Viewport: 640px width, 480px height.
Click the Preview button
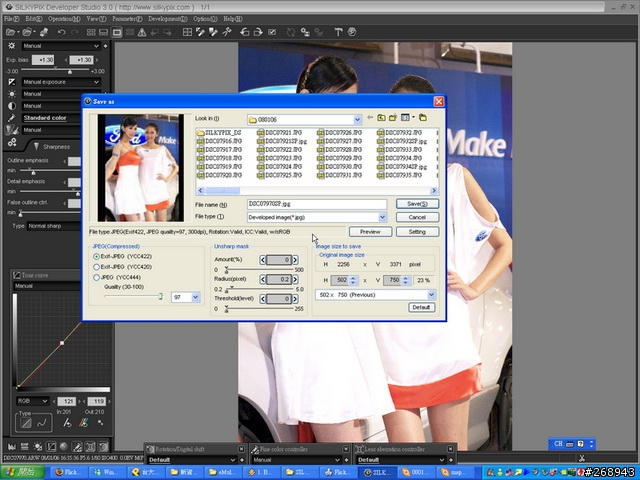tap(370, 232)
